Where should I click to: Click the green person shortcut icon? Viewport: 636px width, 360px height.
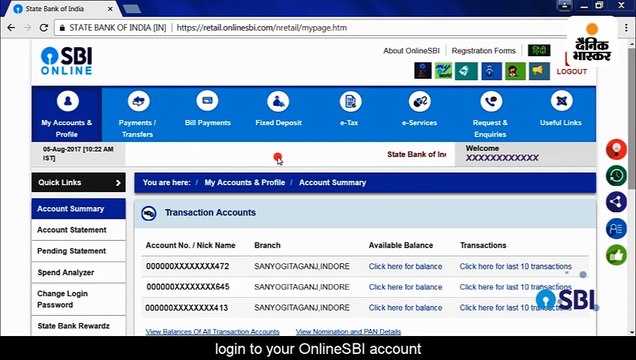click(x=515, y=71)
